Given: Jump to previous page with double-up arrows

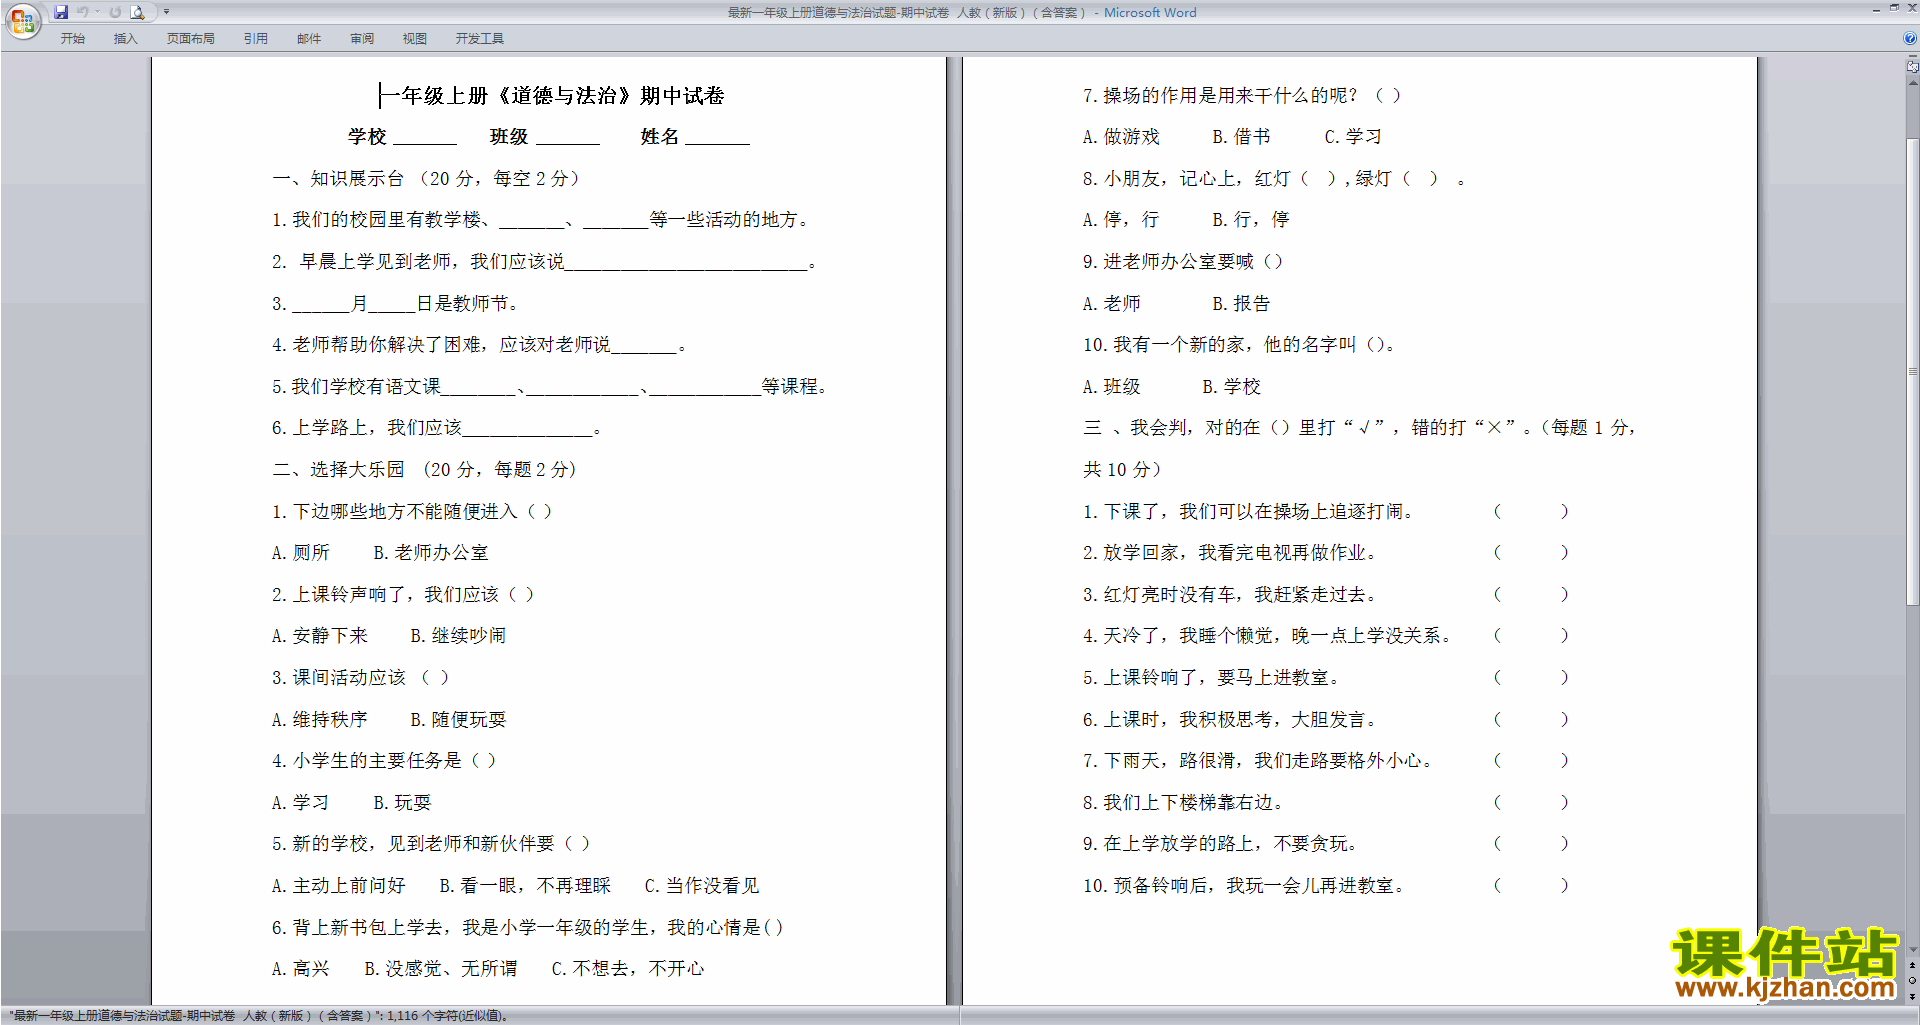Looking at the screenshot, I should (1912, 966).
